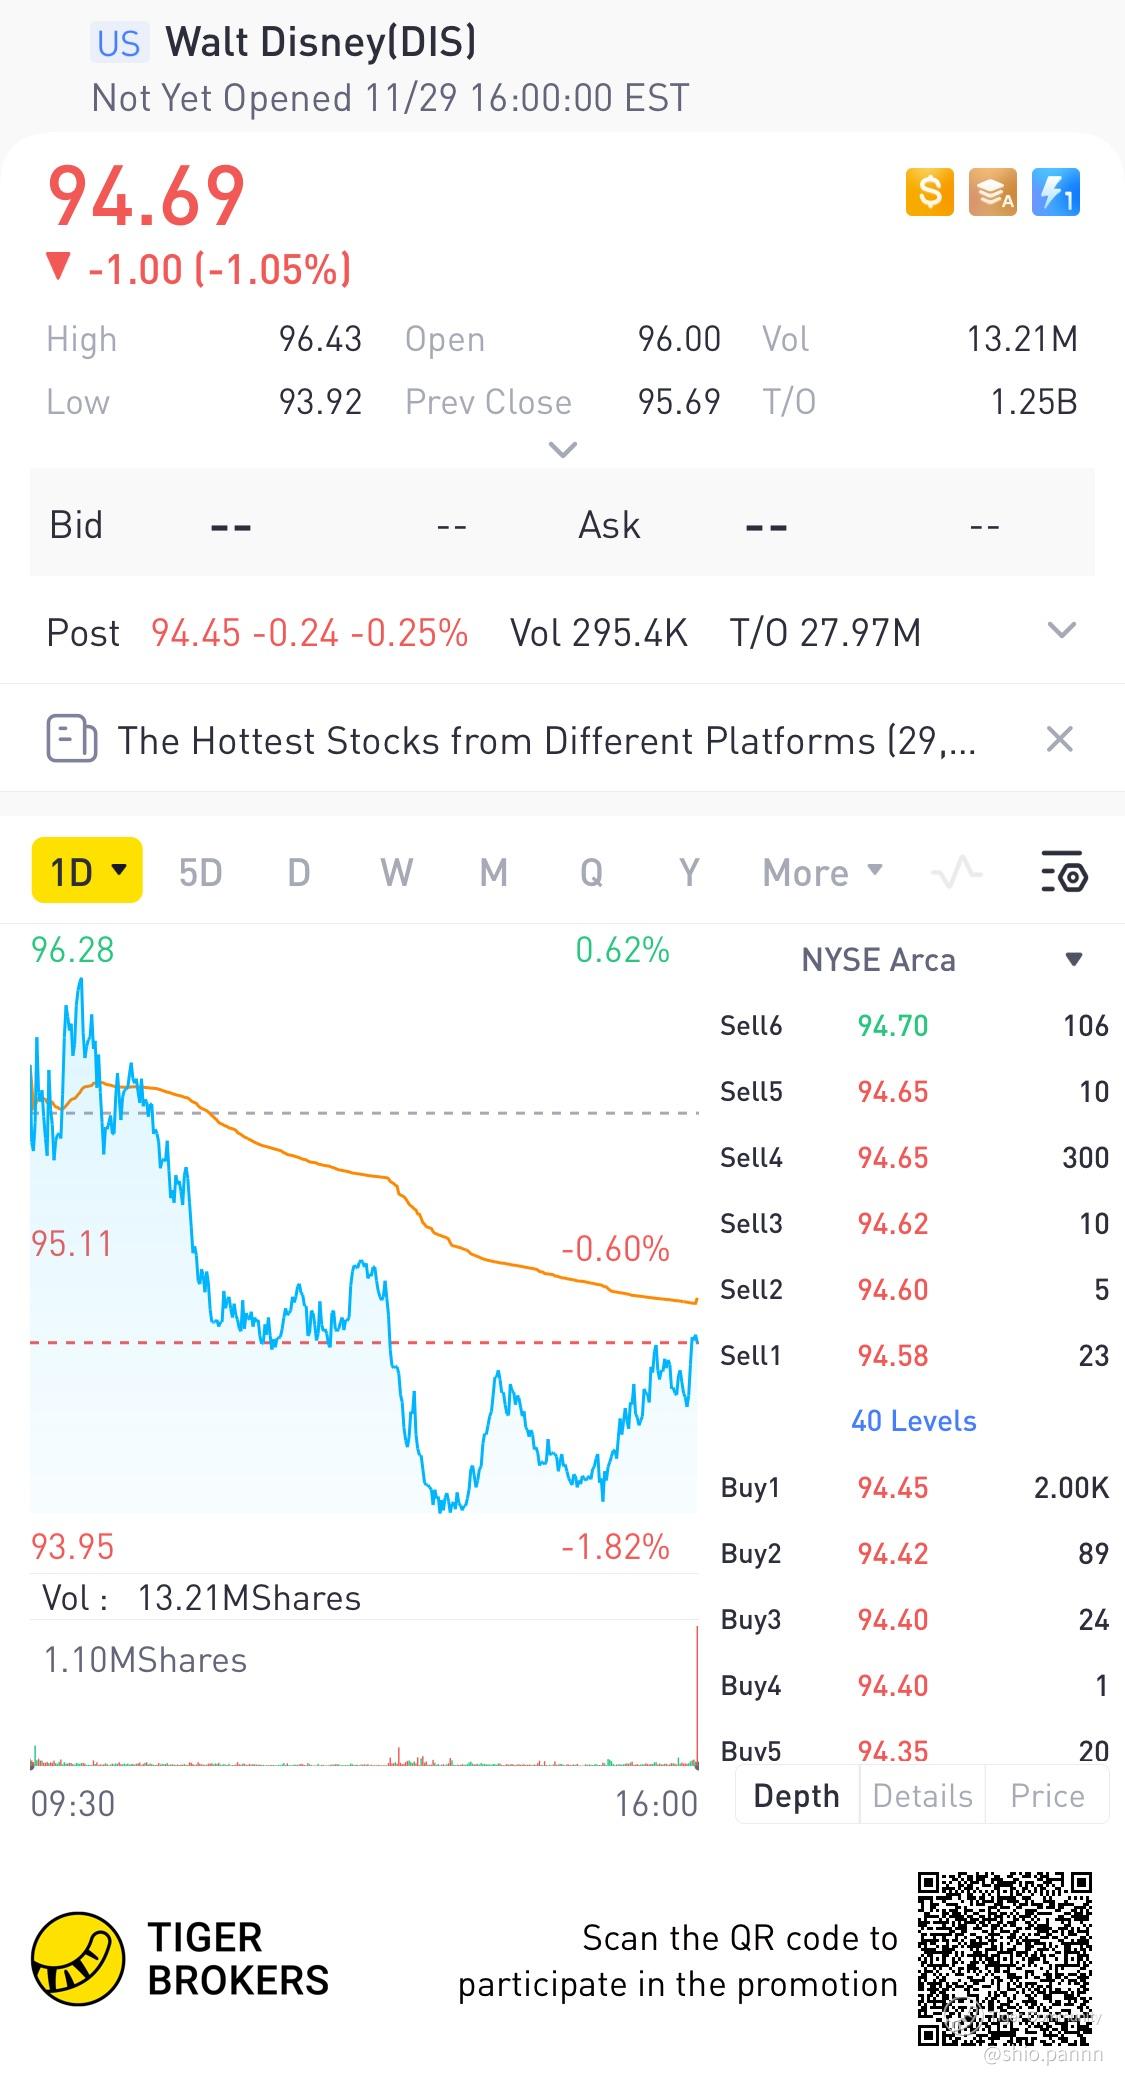Viewport: 1125px width, 2079px height.
Task: Open the Hottest Stocks news document icon
Action: click(72, 740)
